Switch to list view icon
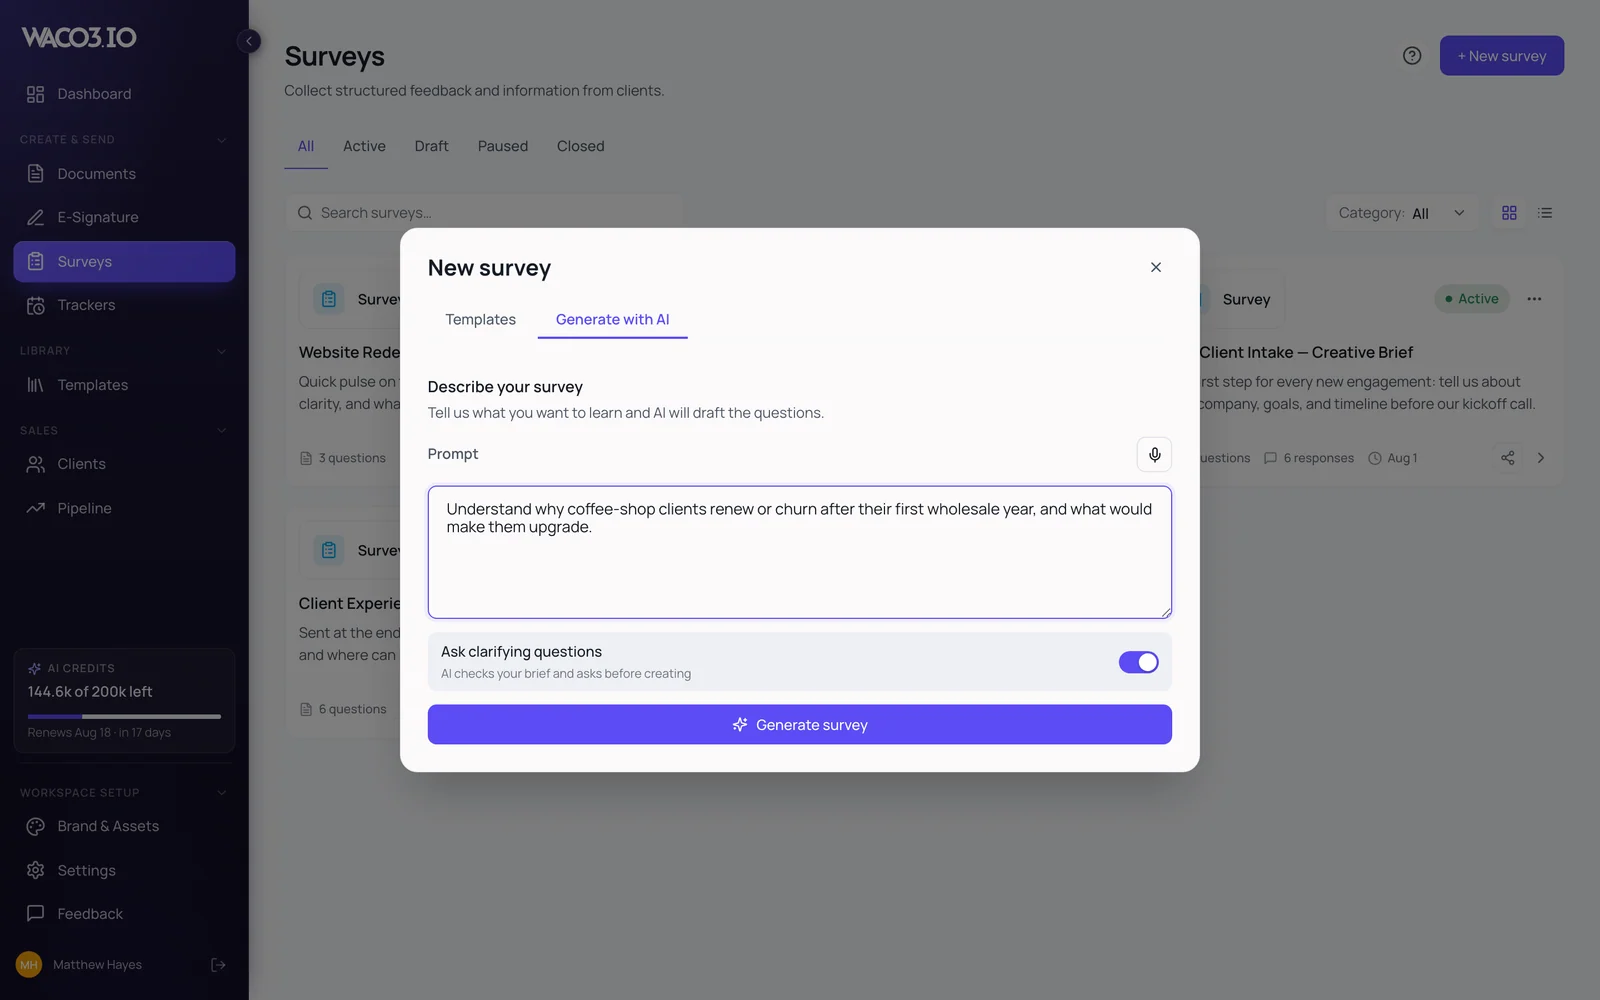 click(1545, 213)
